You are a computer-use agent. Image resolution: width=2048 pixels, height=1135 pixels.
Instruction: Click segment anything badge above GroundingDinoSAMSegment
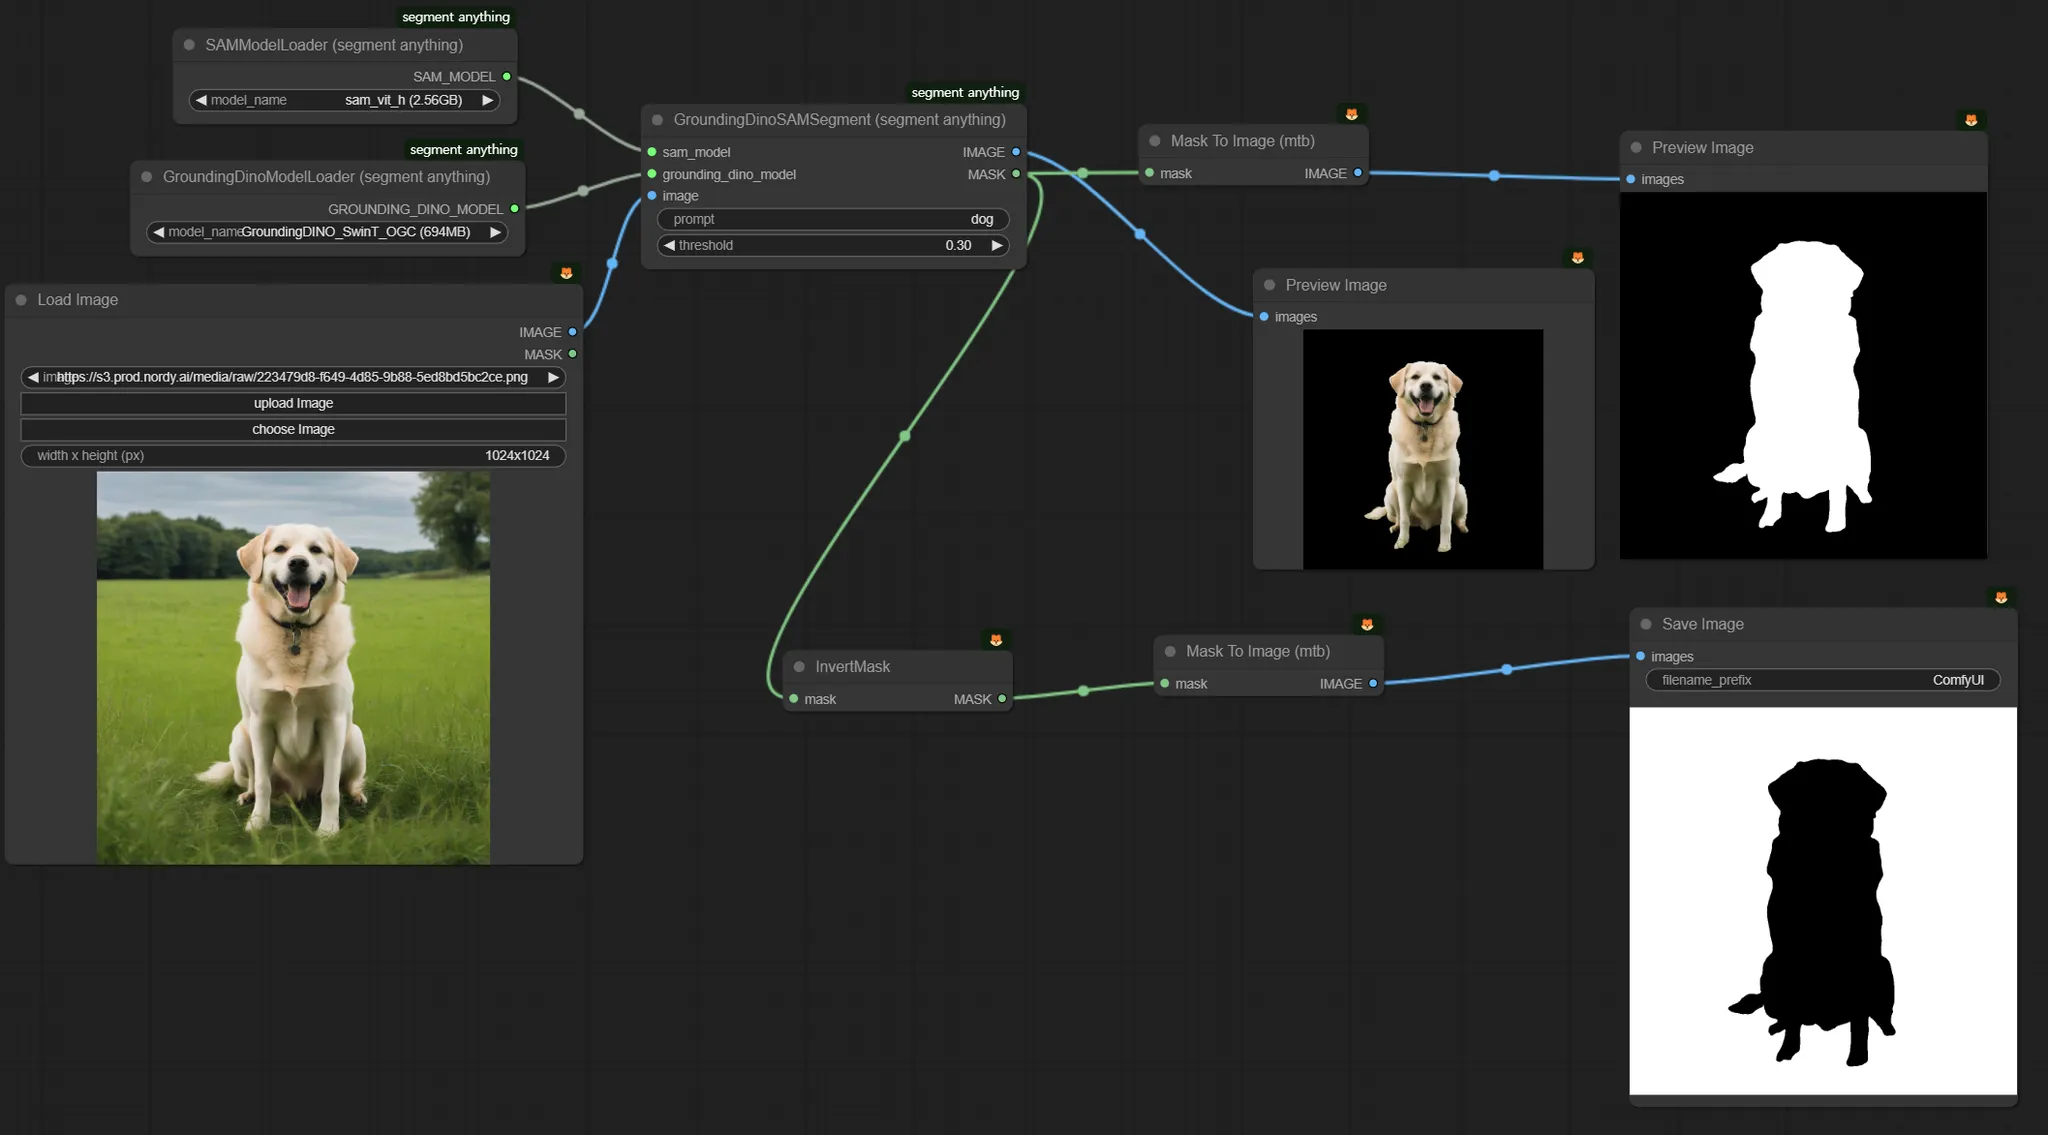(964, 92)
